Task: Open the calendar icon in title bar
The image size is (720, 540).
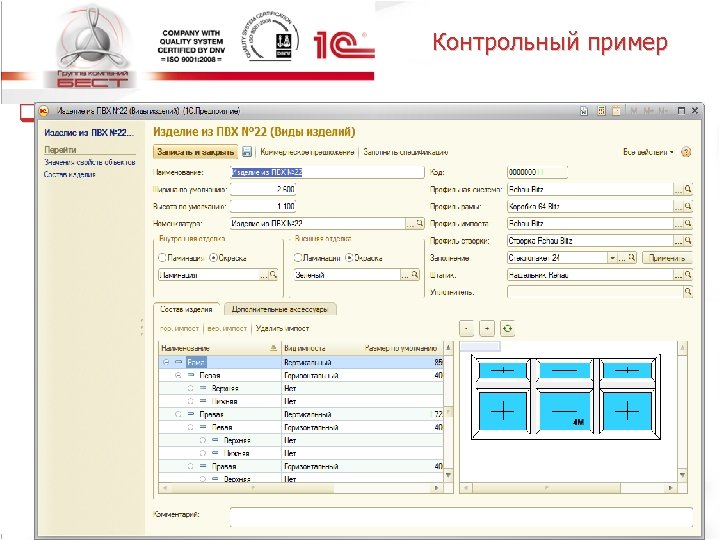Action: pyautogui.click(x=616, y=111)
